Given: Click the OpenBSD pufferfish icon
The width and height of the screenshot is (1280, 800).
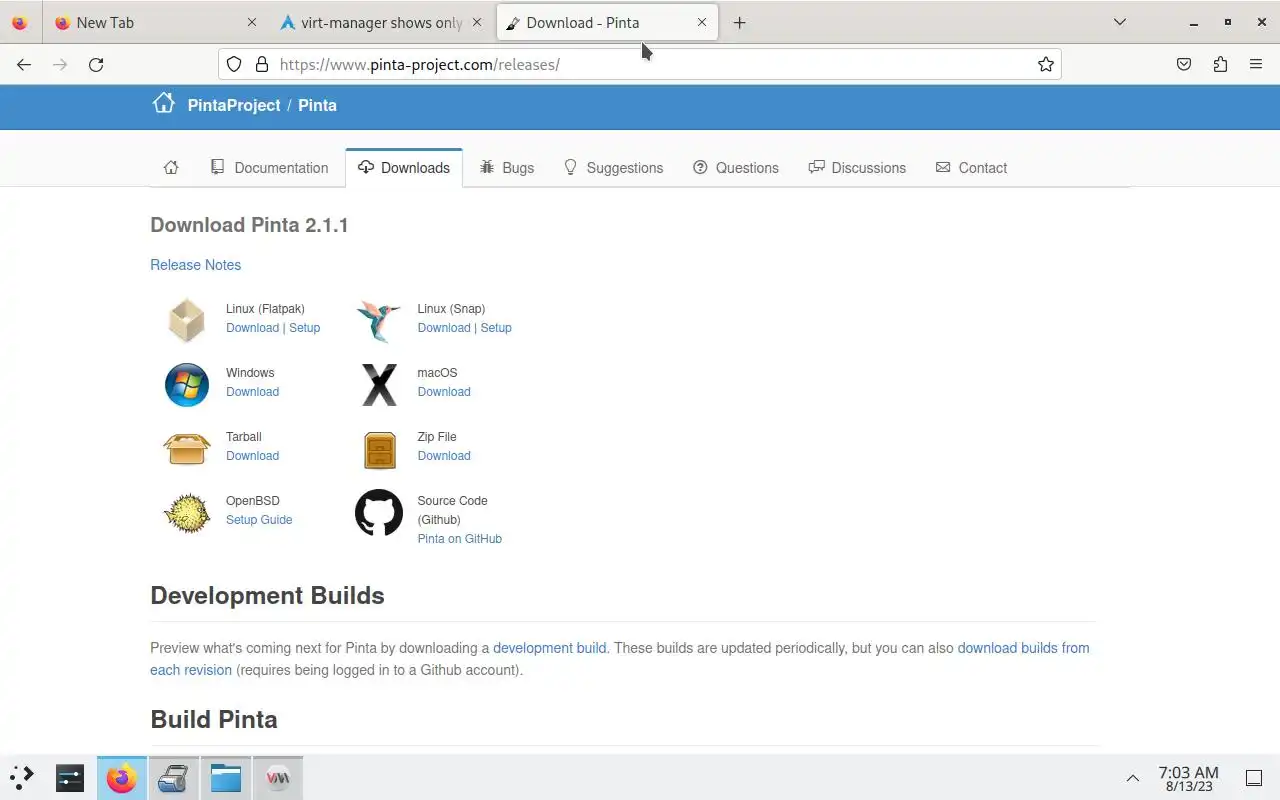Looking at the screenshot, I should pyautogui.click(x=187, y=513).
